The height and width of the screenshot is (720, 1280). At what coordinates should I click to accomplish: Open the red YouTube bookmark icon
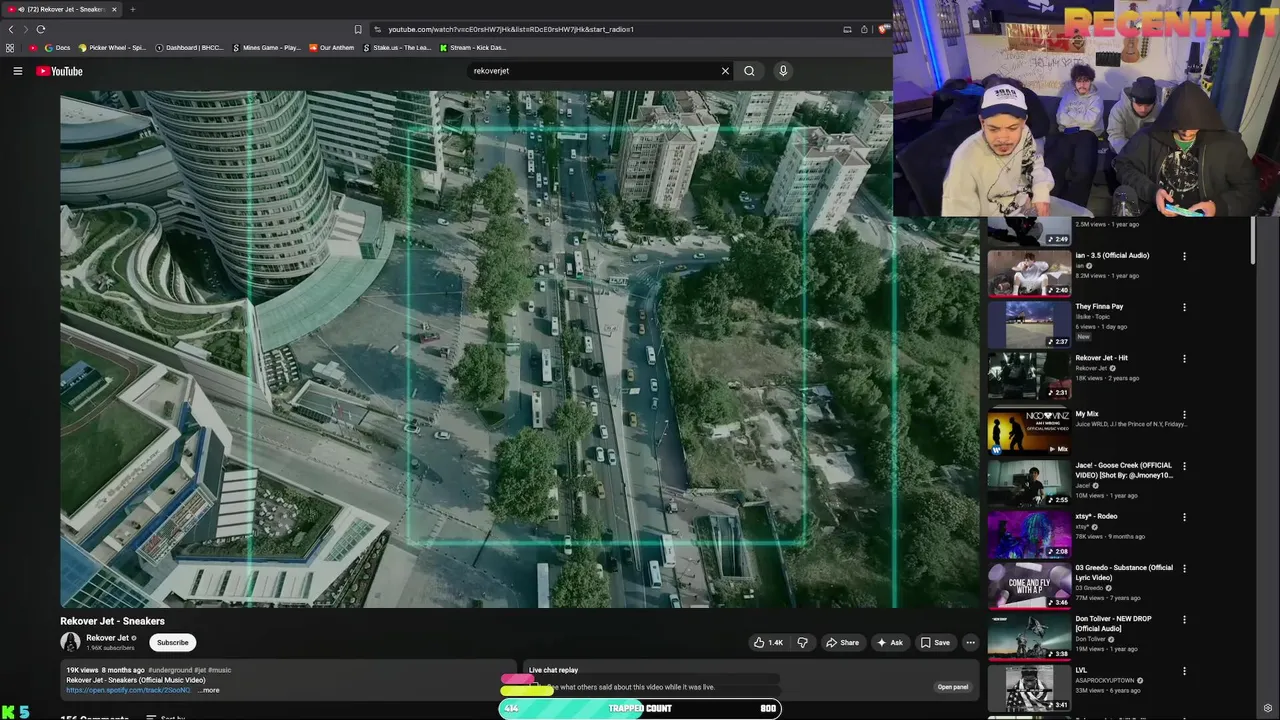pyautogui.click(x=33, y=48)
